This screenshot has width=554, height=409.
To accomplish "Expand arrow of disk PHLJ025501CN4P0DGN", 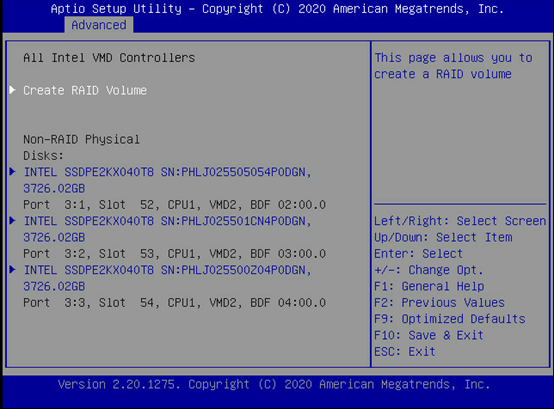I will (13, 221).
